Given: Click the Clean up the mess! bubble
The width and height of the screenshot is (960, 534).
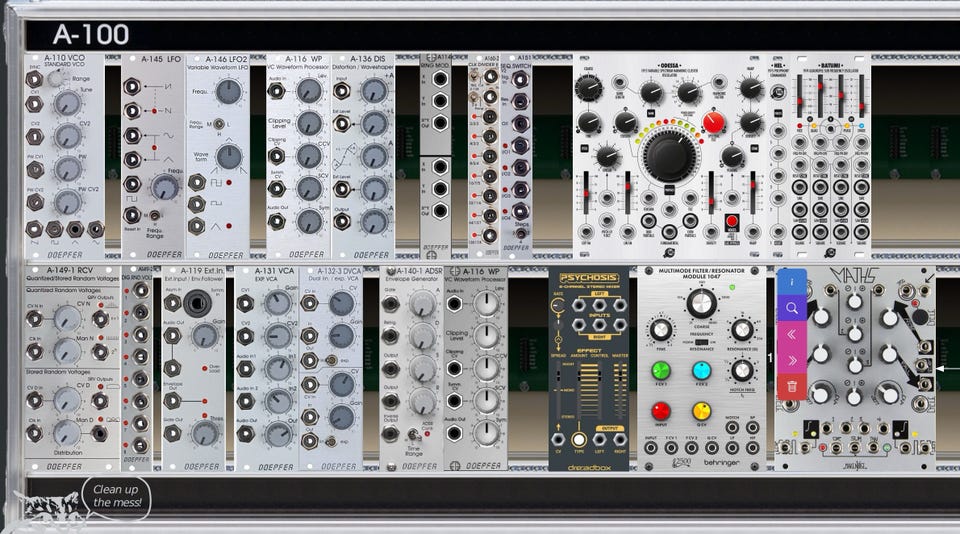Looking at the screenshot, I should click(117, 496).
